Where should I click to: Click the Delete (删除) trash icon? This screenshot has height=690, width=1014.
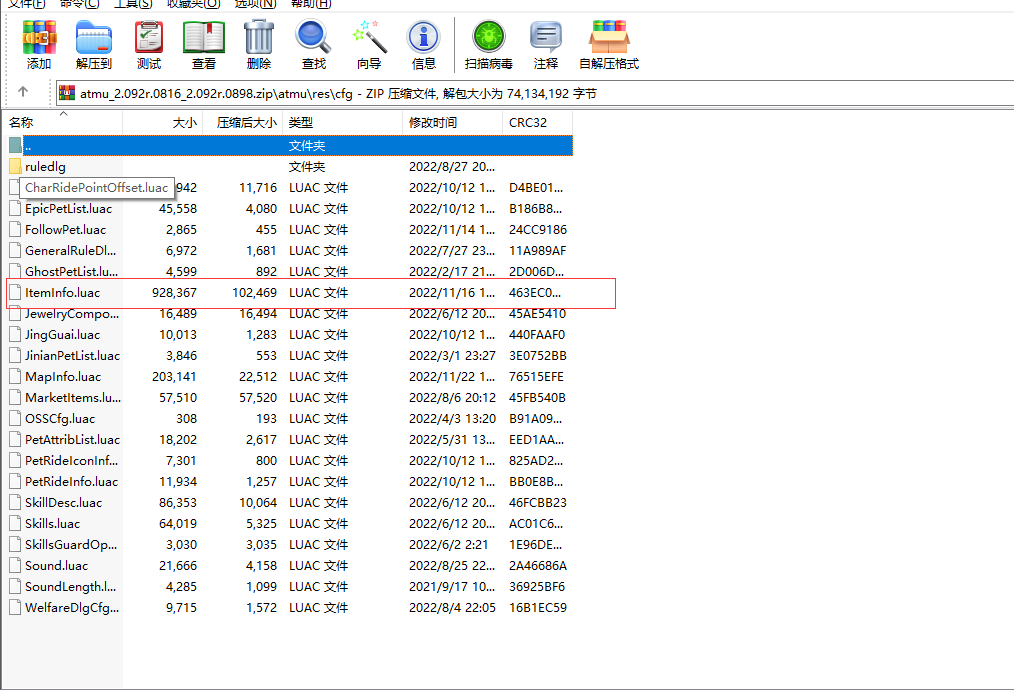[x=259, y=38]
